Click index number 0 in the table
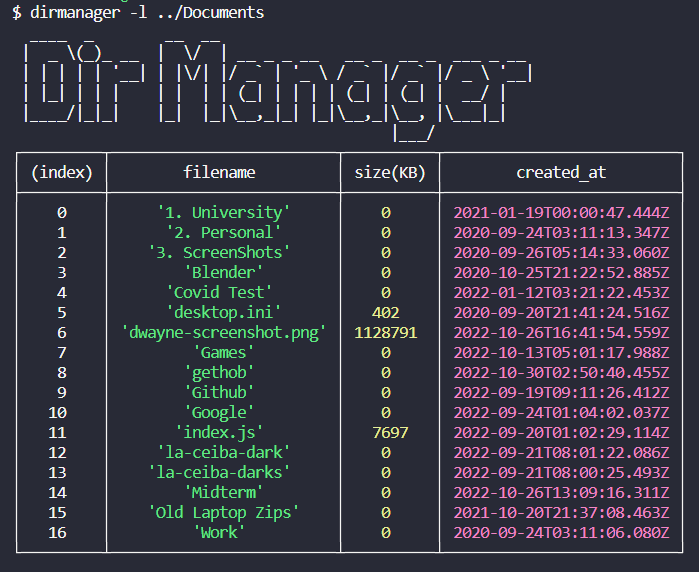699x572 pixels. pos(62,213)
